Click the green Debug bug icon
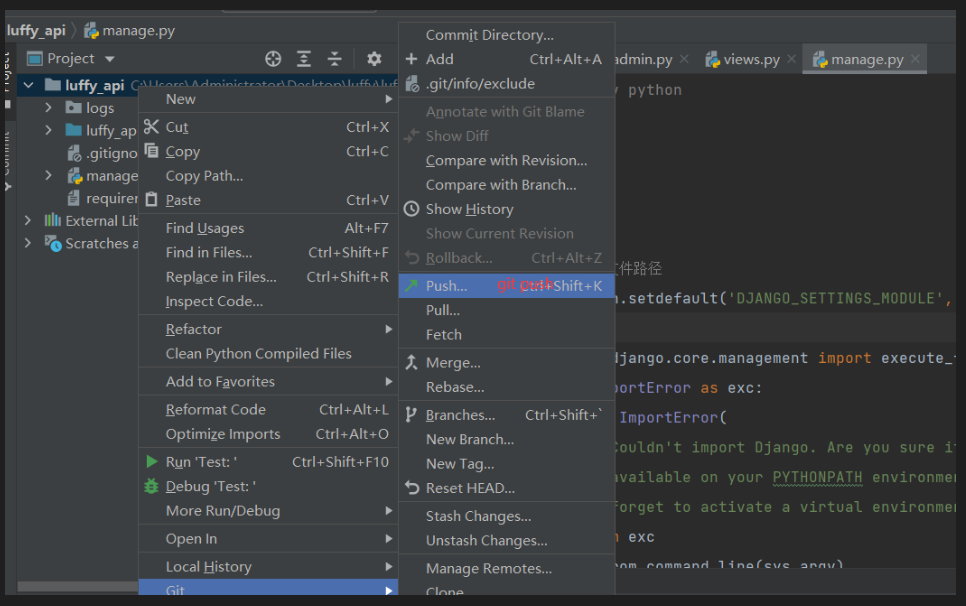Screen dimensions: 966x606 (152, 486)
